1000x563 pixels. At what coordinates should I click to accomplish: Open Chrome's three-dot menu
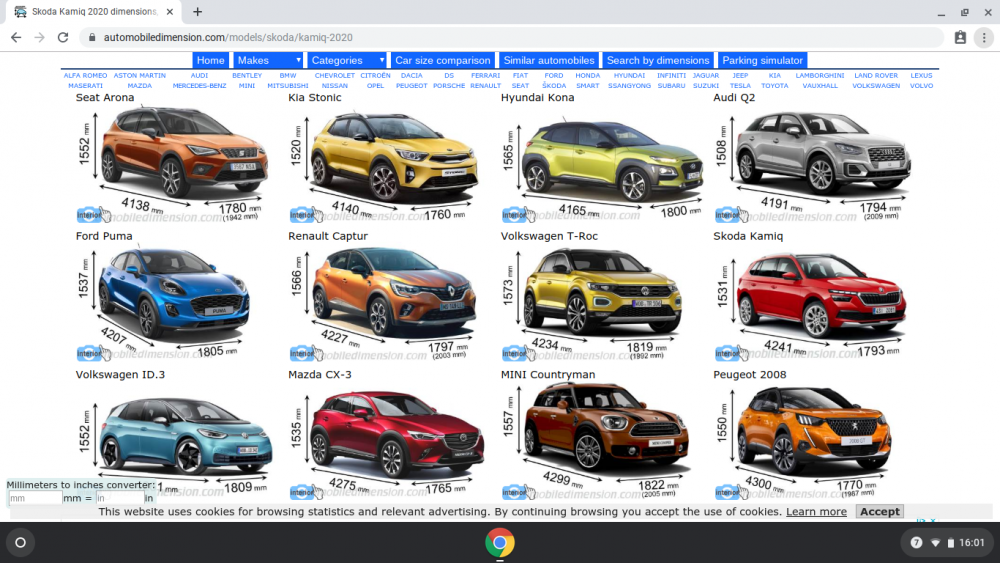coord(984,38)
